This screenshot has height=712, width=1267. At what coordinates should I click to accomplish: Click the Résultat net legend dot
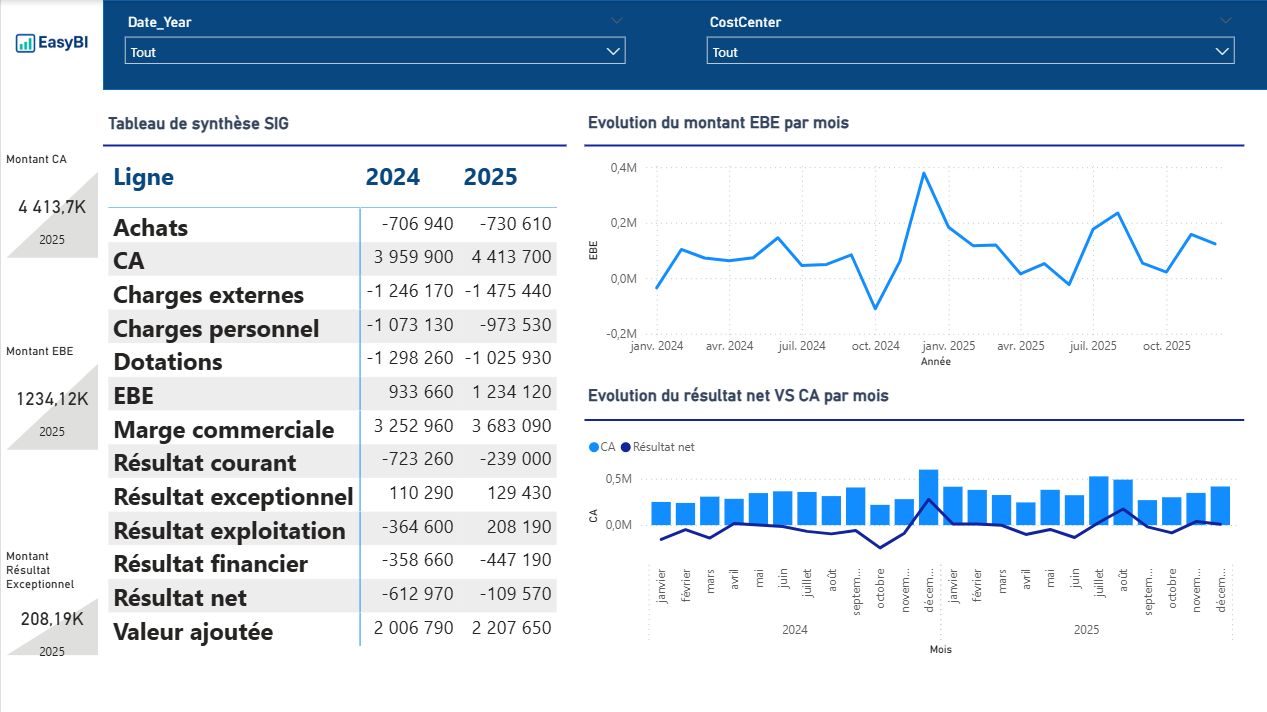pos(627,447)
